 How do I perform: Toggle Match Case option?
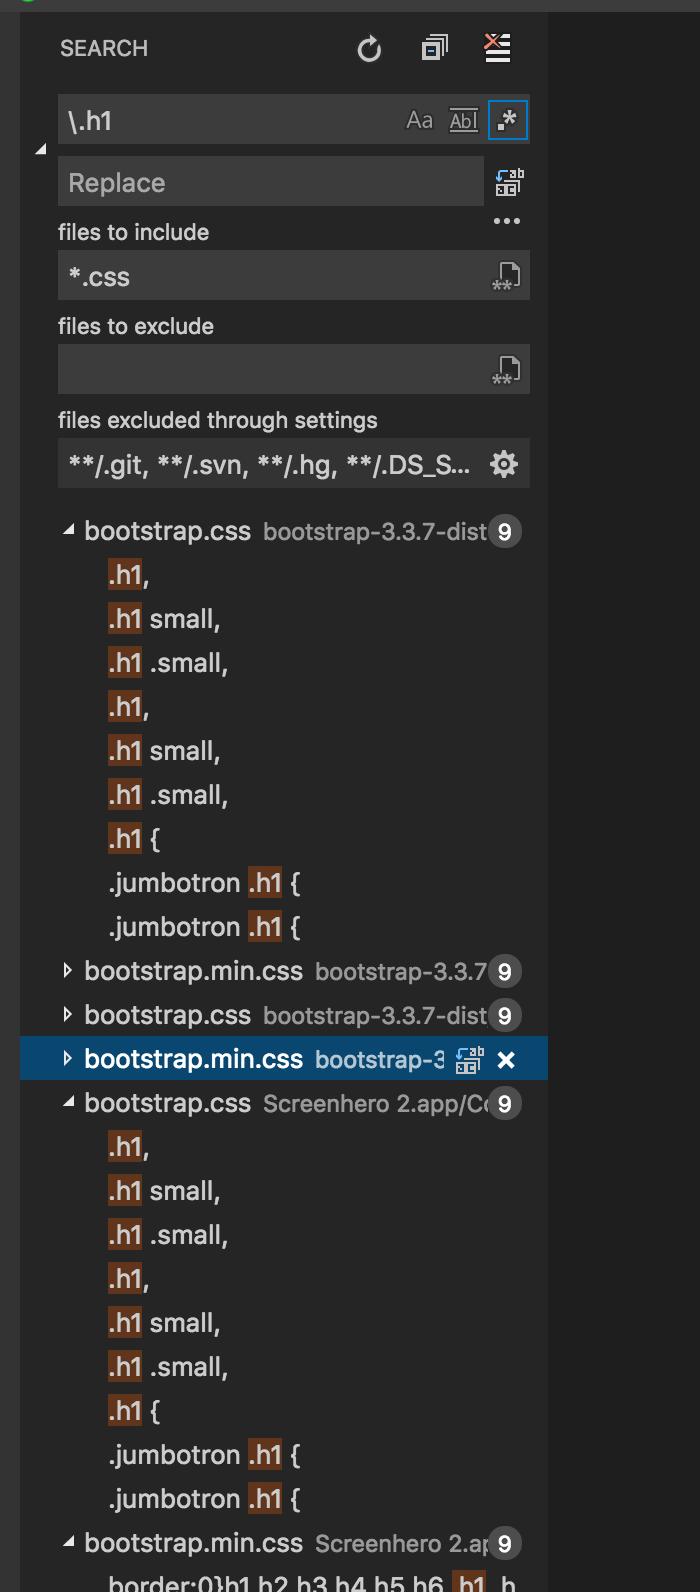tap(419, 121)
